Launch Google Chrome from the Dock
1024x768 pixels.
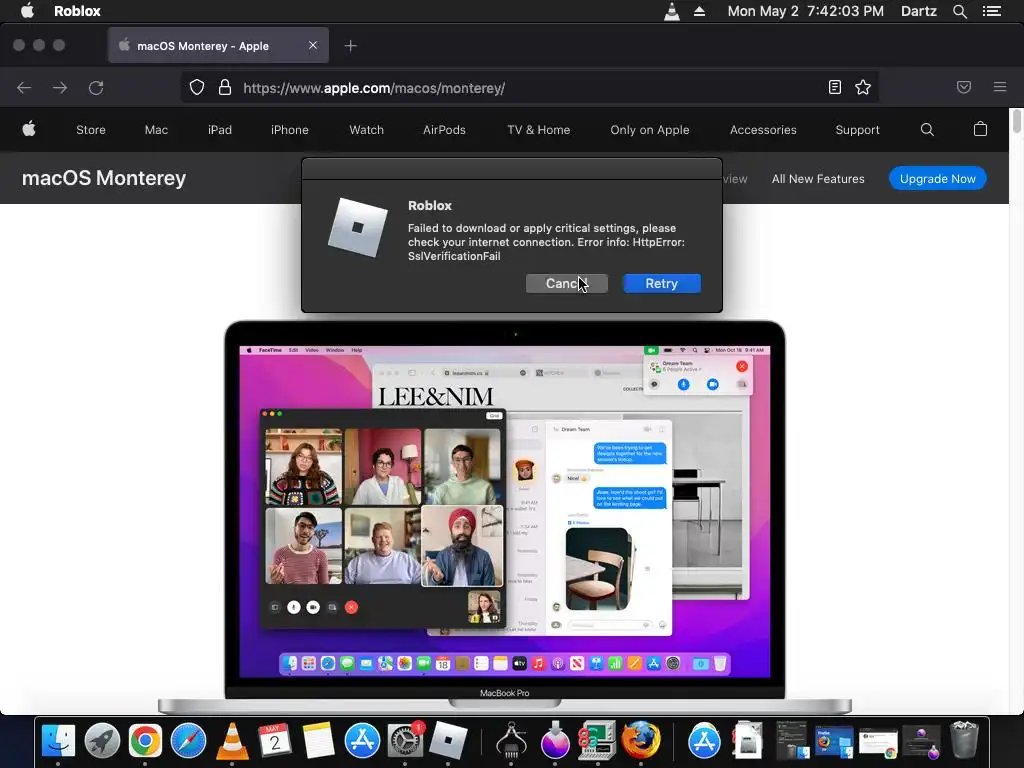145,741
